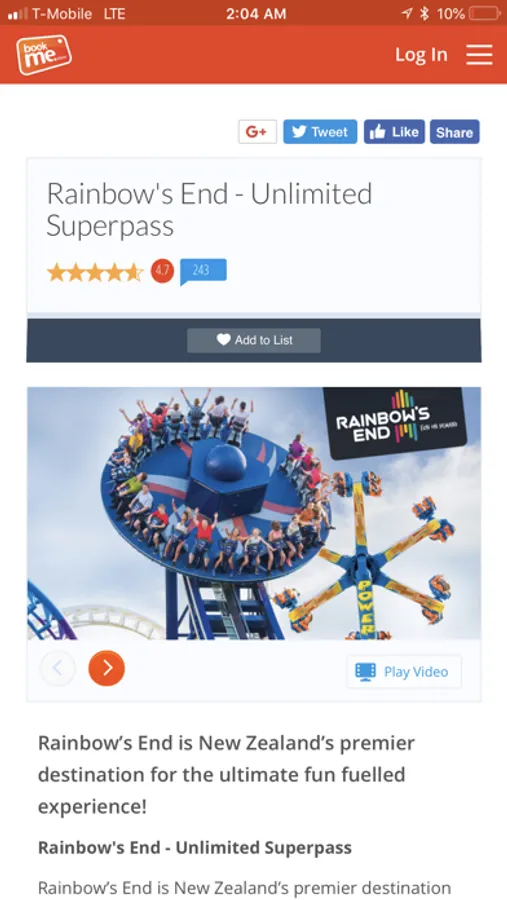Tap the bookme logo
This screenshot has height=900, width=507.
coord(44,55)
